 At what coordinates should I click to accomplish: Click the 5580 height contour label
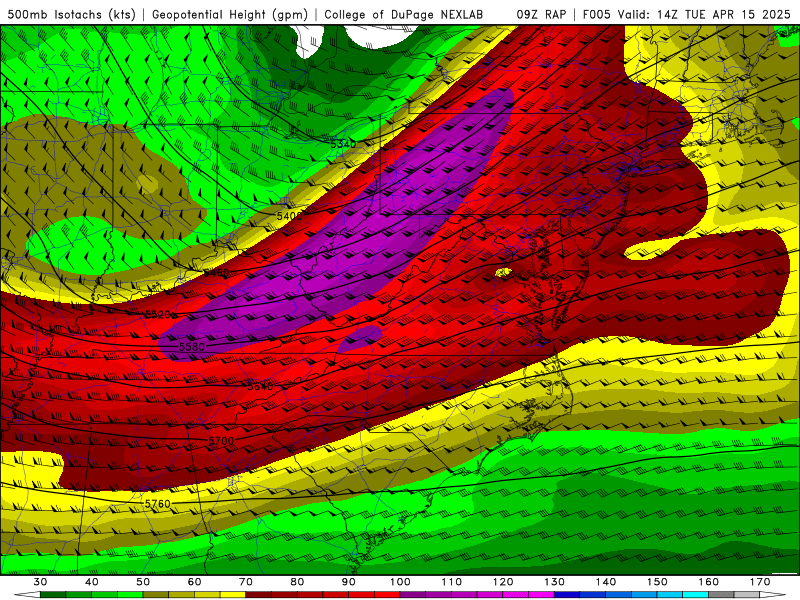point(192,347)
